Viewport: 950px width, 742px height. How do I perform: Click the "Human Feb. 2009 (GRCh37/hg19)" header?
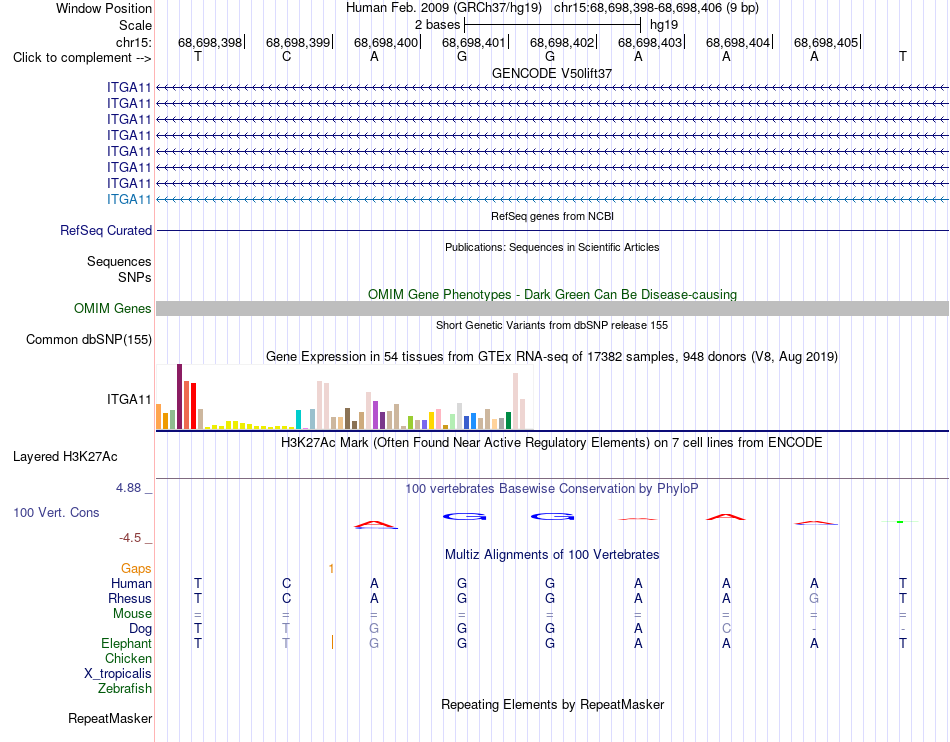[446, 8]
